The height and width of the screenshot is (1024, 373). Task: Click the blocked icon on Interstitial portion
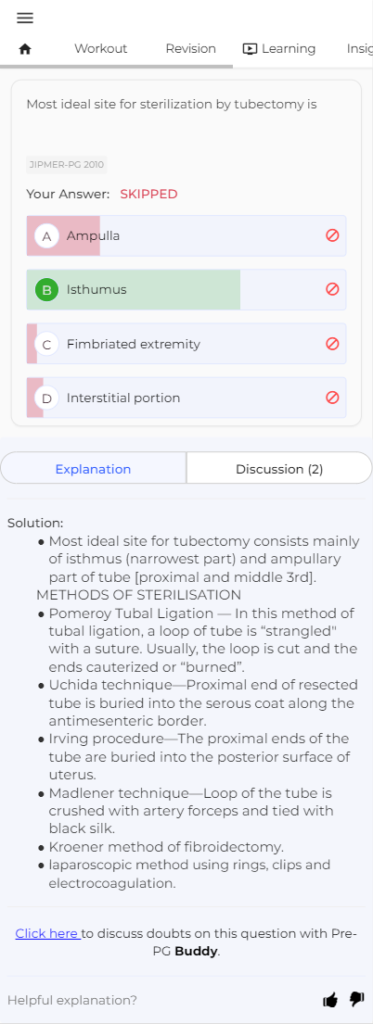(x=332, y=398)
